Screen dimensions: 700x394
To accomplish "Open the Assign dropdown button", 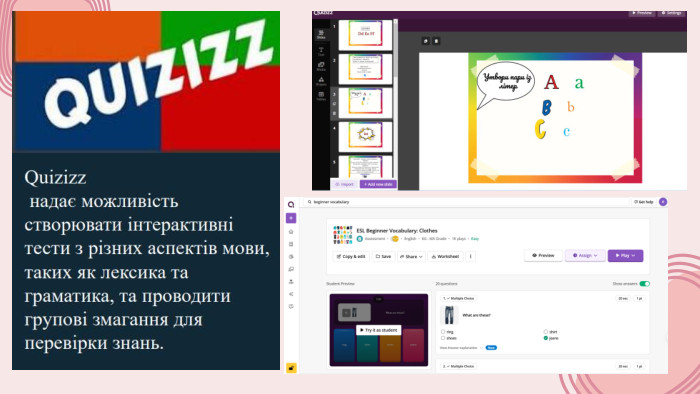I will [585, 256].
